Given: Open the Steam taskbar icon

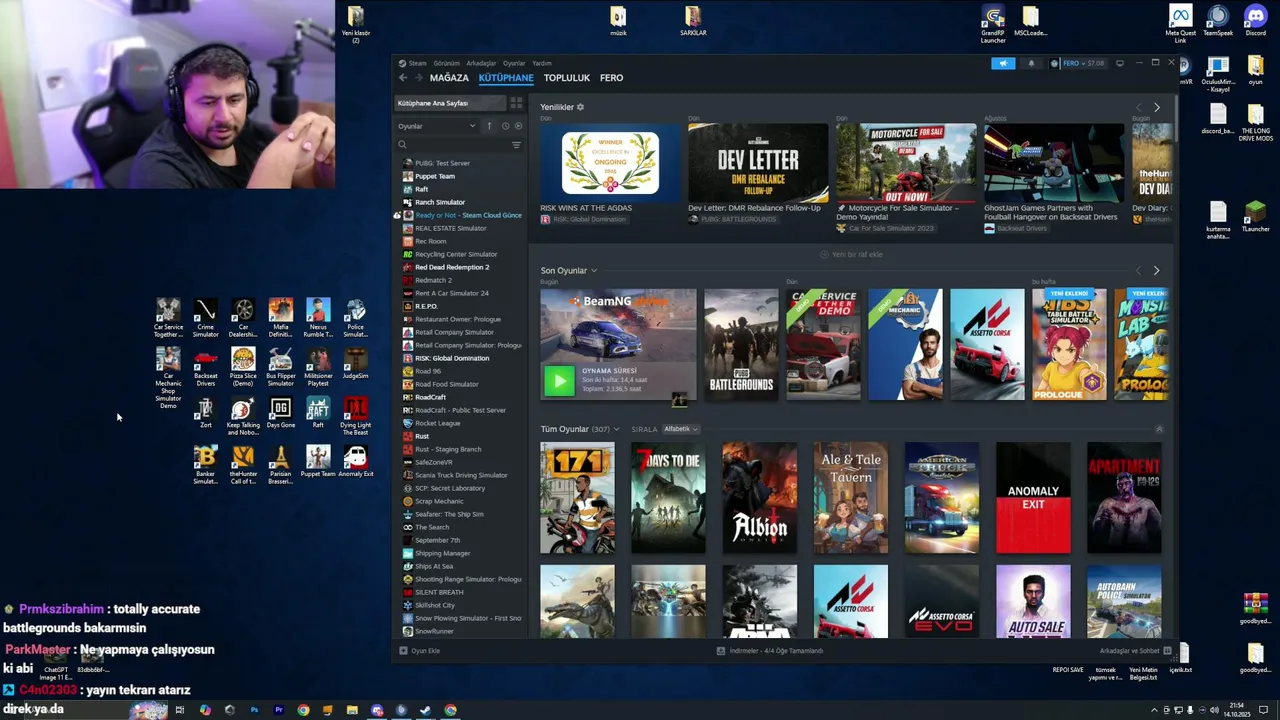Looking at the screenshot, I should 425,710.
